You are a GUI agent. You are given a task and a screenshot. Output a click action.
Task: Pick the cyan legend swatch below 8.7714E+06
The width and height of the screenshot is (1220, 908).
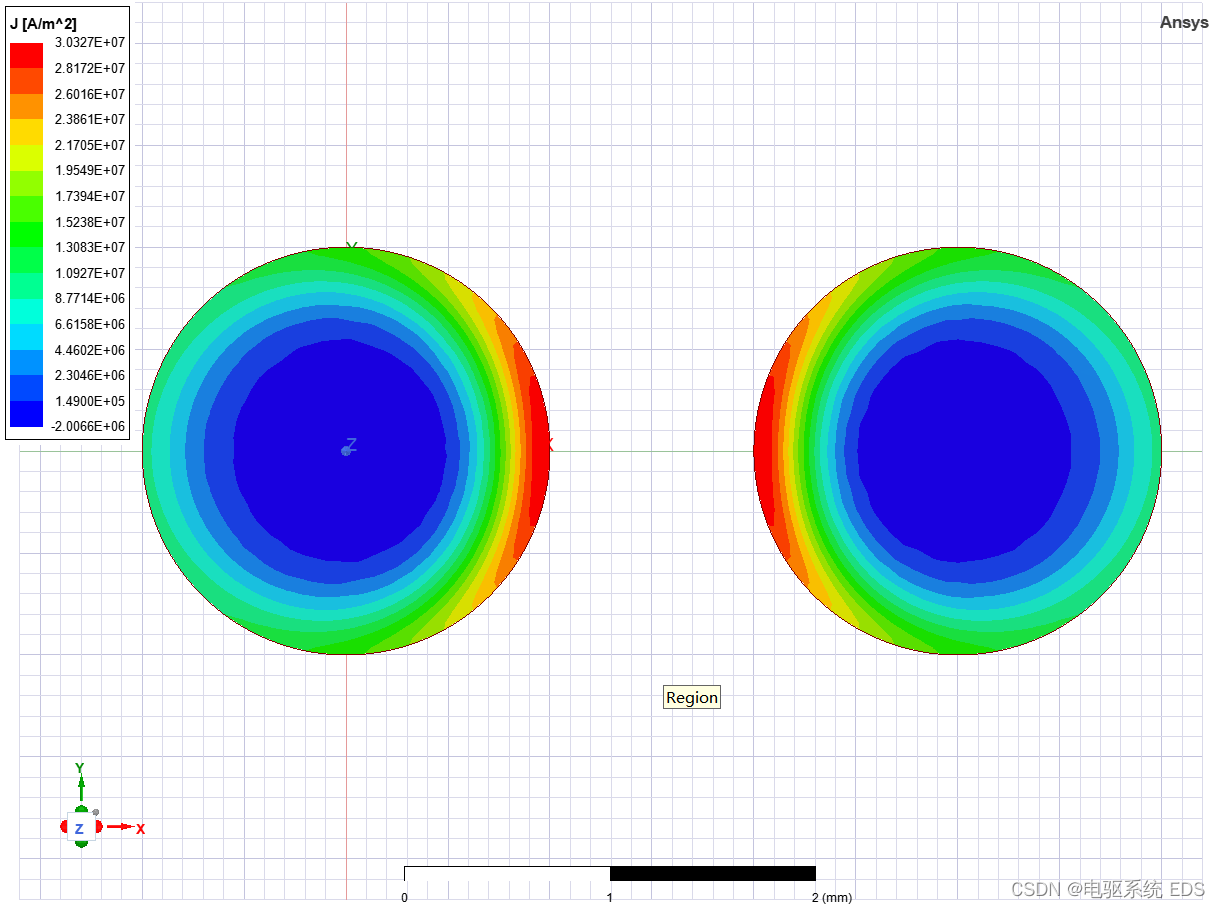coord(27,312)
